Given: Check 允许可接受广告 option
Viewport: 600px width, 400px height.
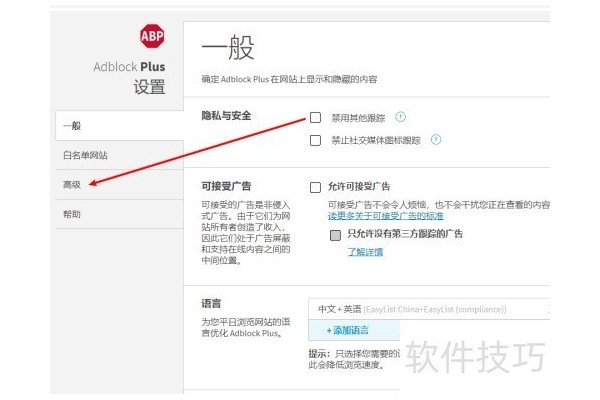Looking at the screenshot, I should tap(315, 187).
